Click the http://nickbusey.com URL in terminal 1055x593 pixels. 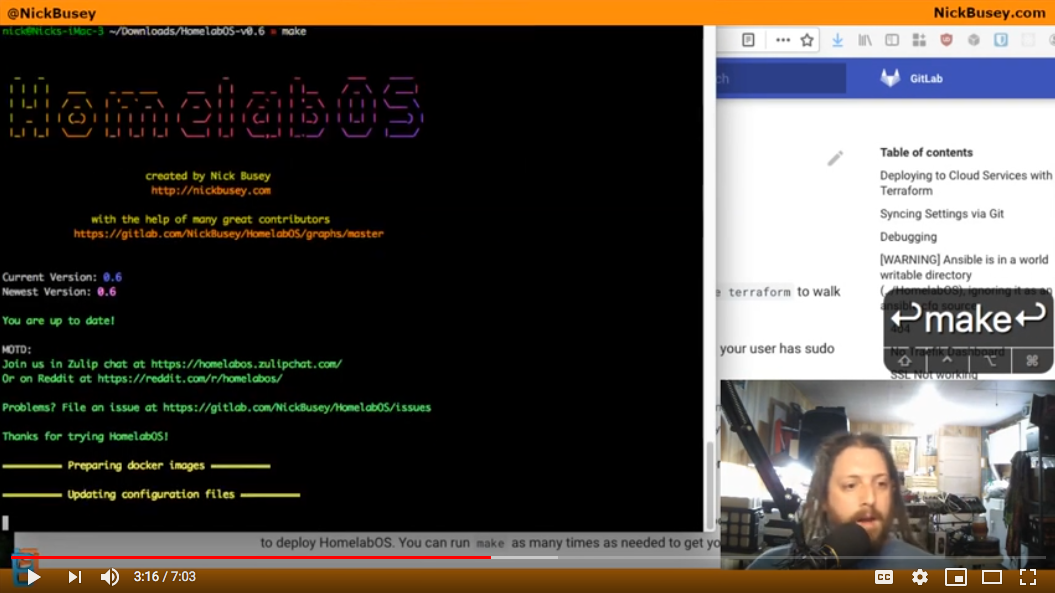click(x=211, y=190)
